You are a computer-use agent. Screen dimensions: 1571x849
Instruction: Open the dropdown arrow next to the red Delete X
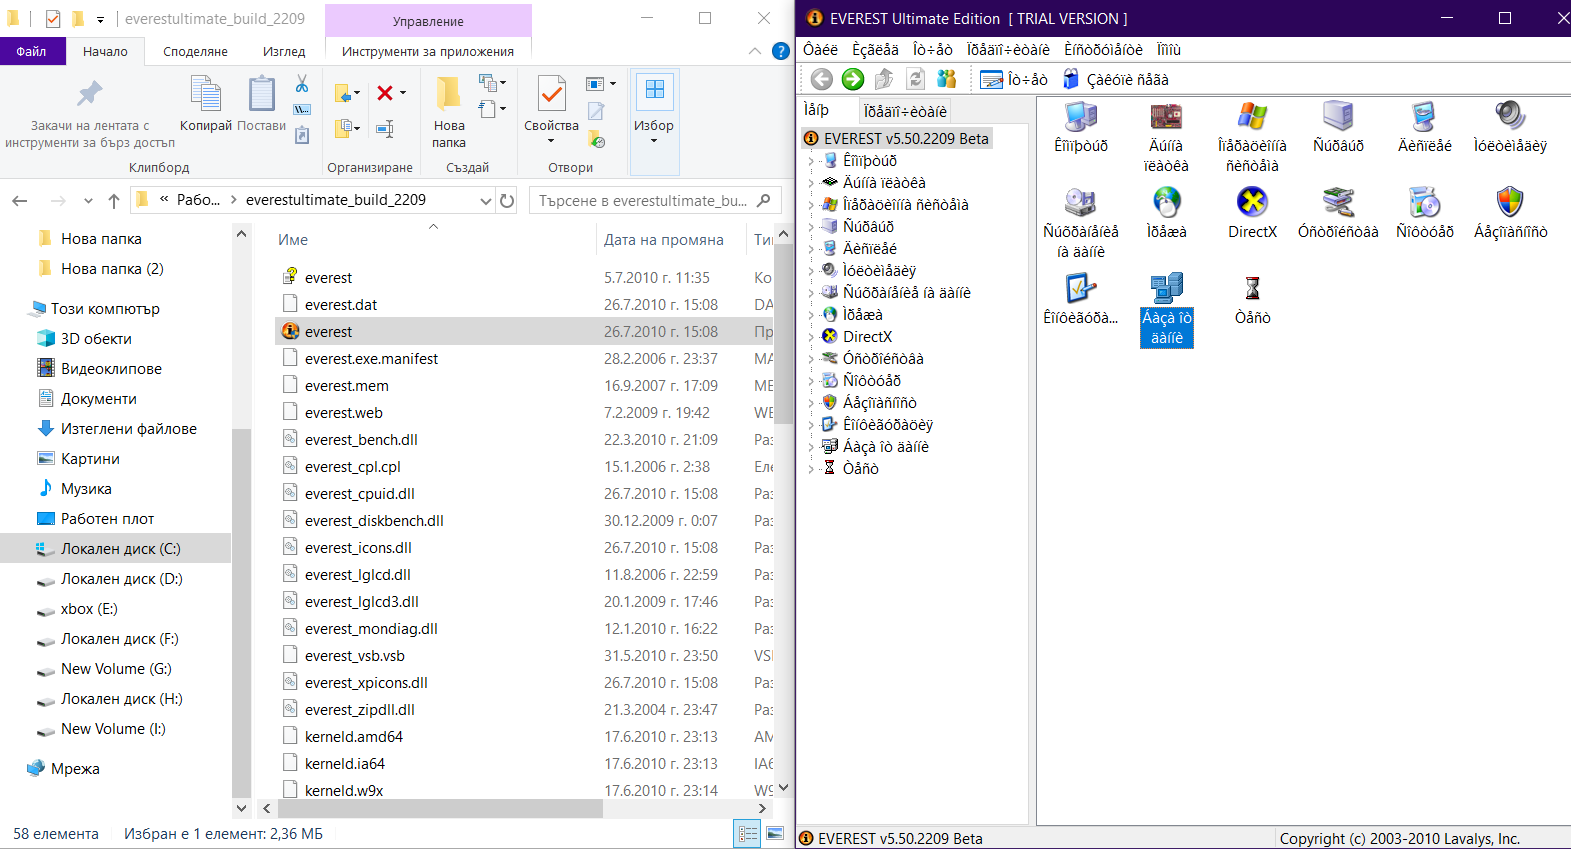403,93
